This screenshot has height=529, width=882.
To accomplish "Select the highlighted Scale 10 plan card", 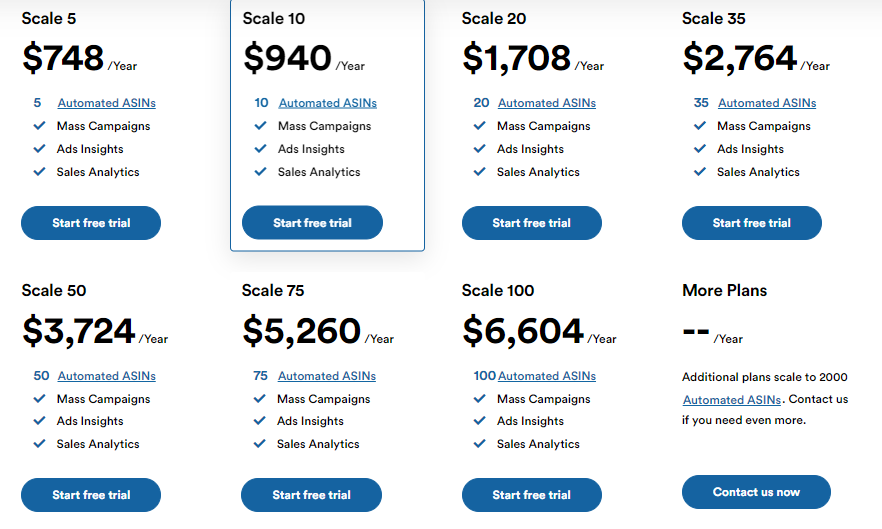I will click(327, 125).
